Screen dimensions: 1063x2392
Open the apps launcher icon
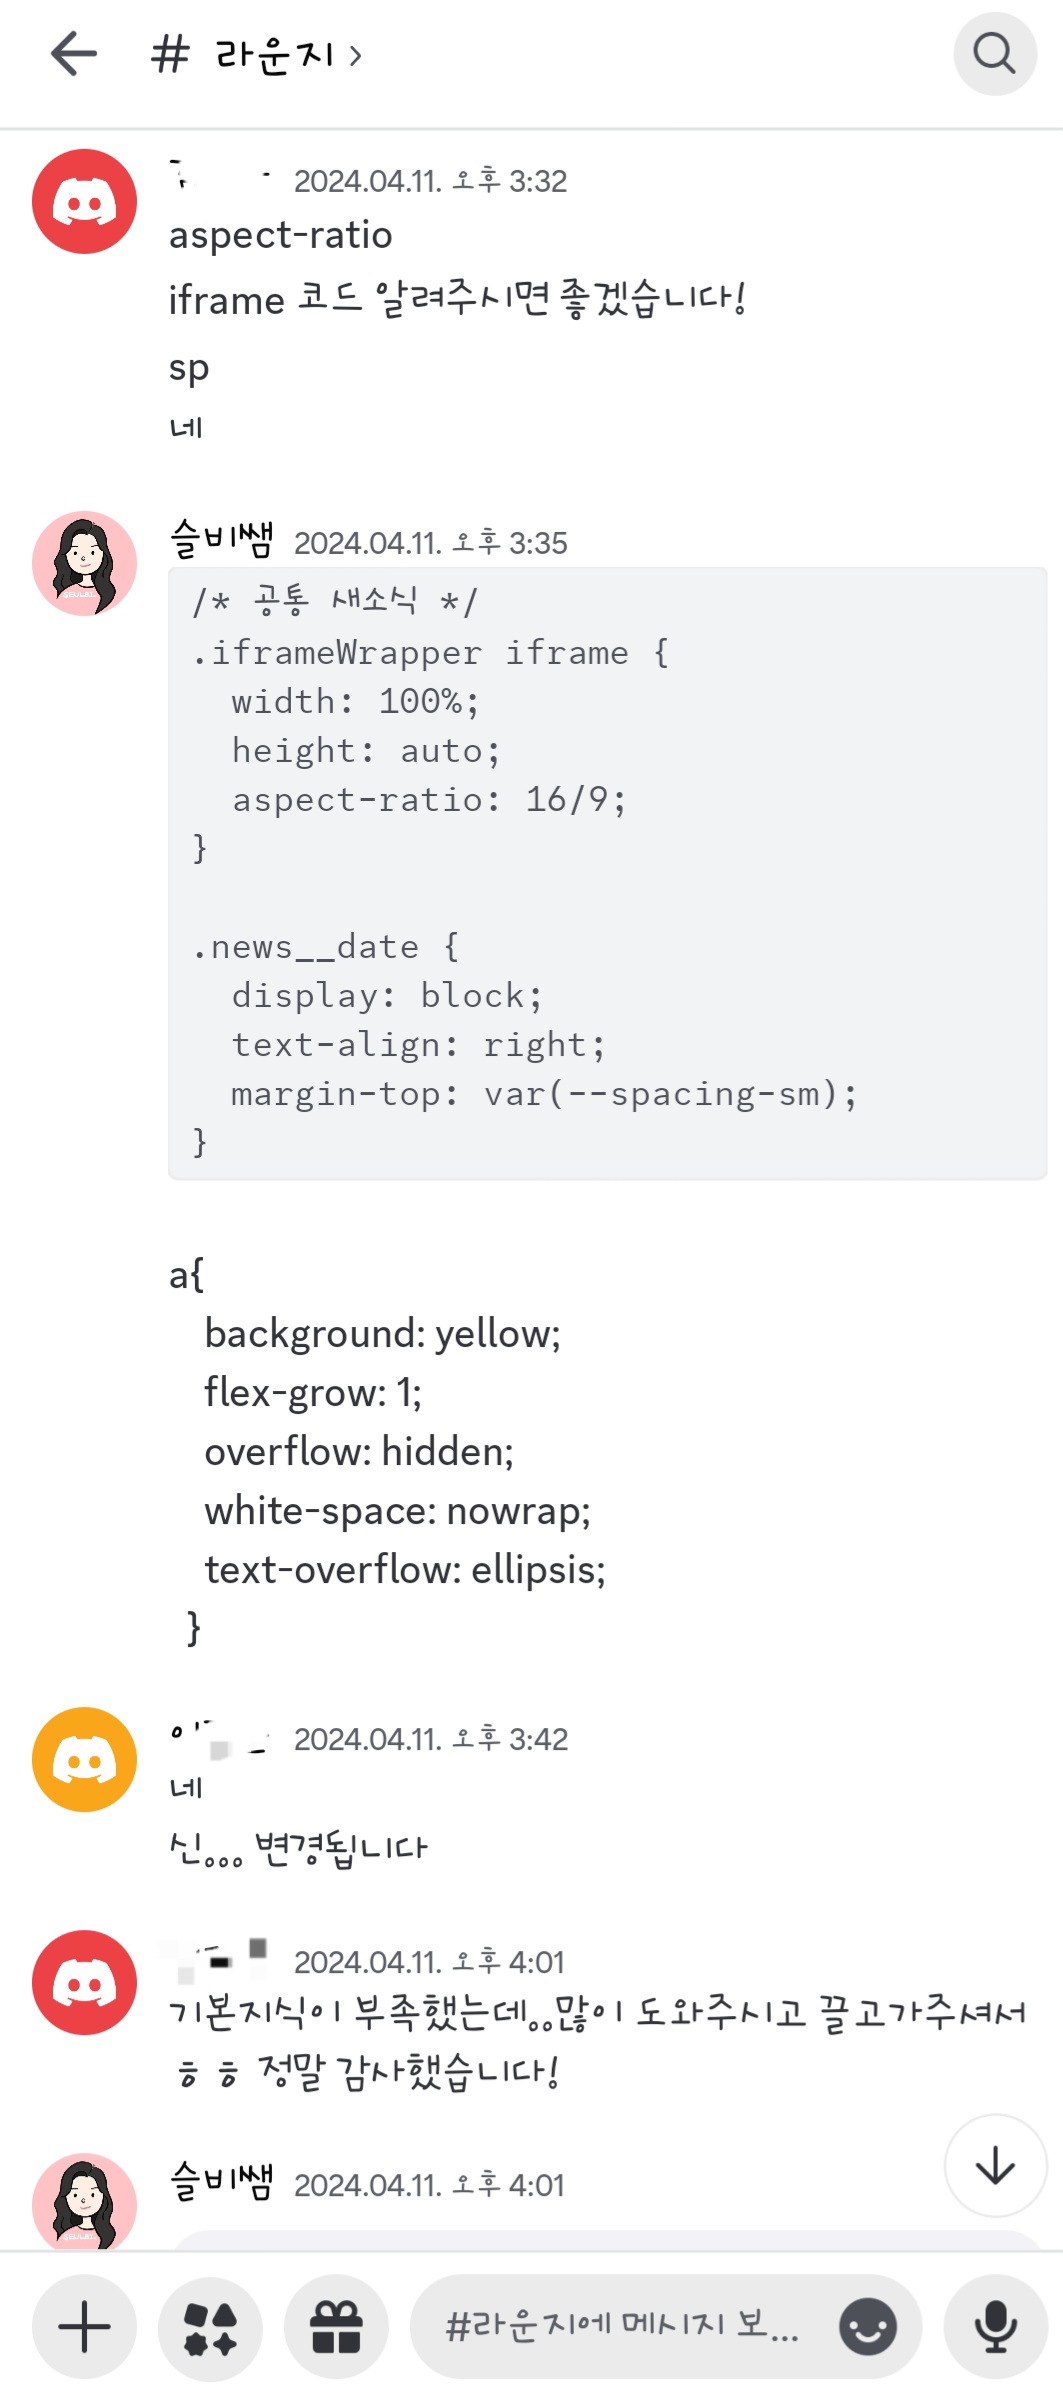coord(210,2326)
